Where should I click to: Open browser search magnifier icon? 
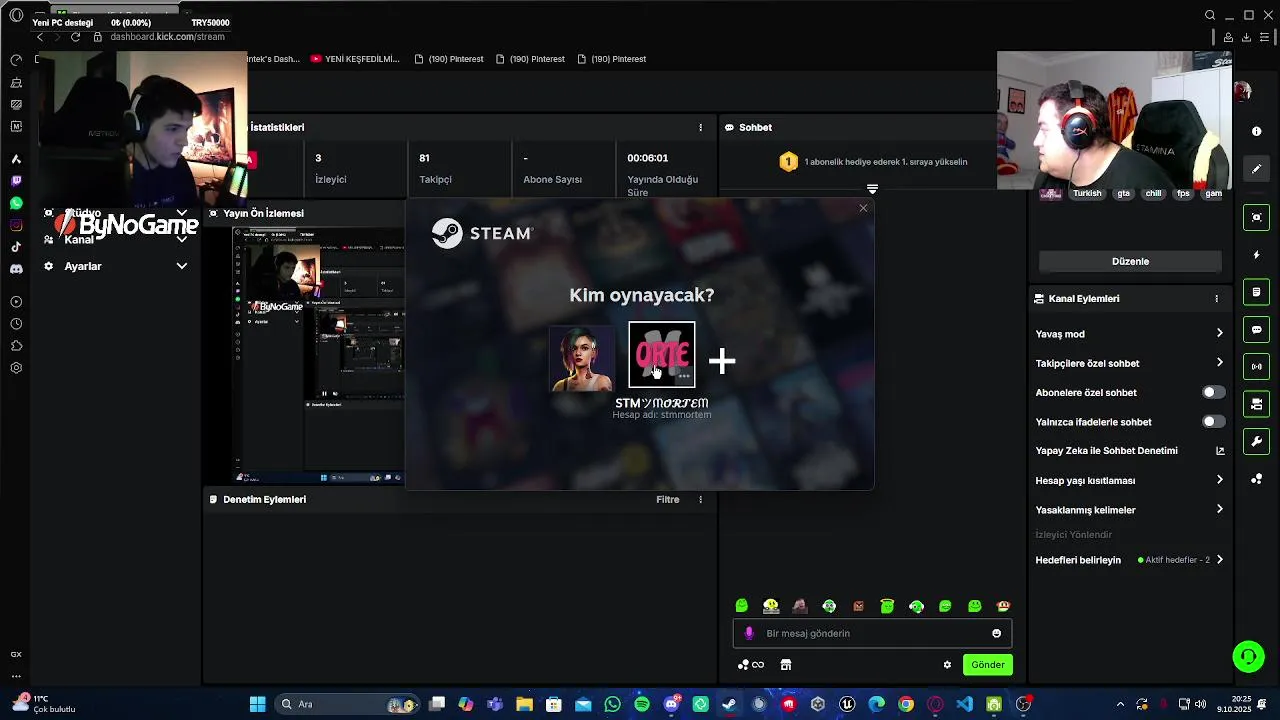point(1210,15)
